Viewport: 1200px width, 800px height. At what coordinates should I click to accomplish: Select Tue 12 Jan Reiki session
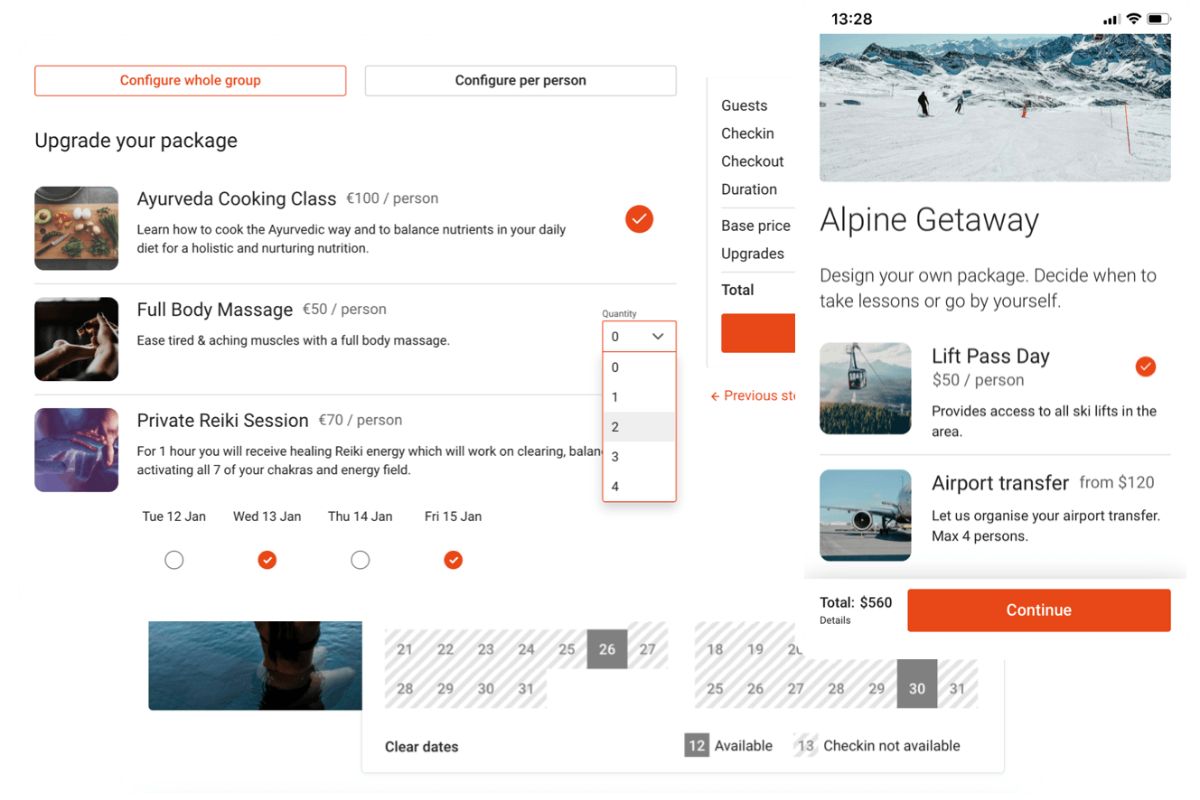click(174, 560)
